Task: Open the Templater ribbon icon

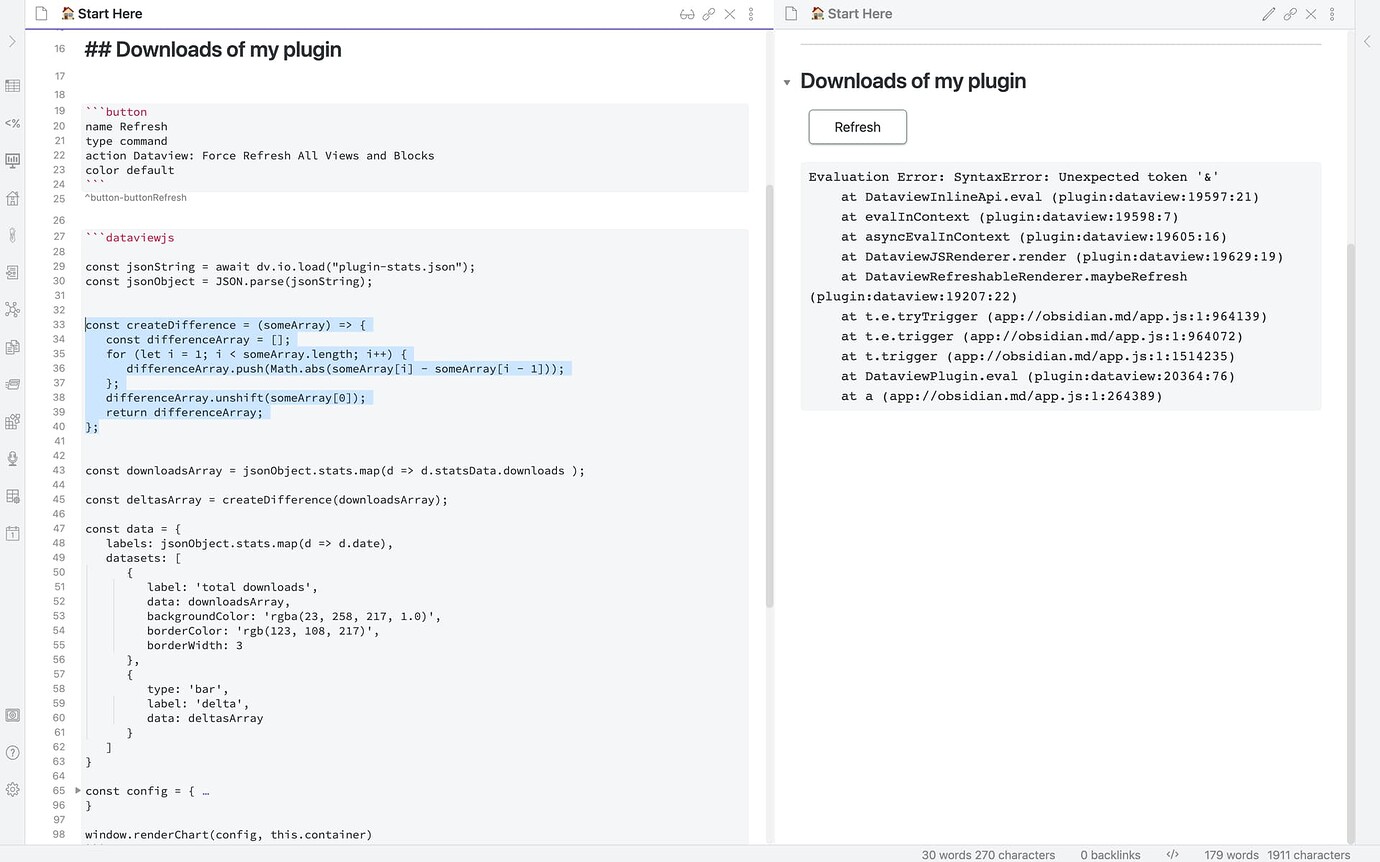Action: pos(13,123)
